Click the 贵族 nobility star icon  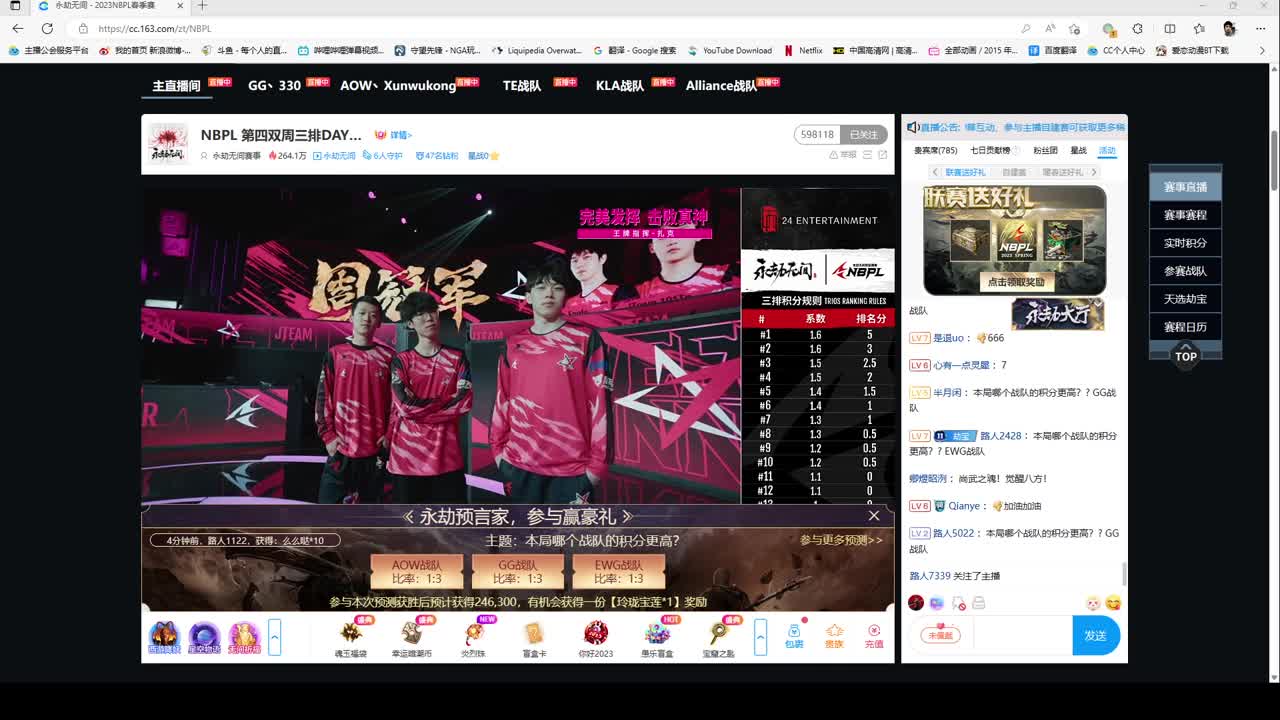834,633
